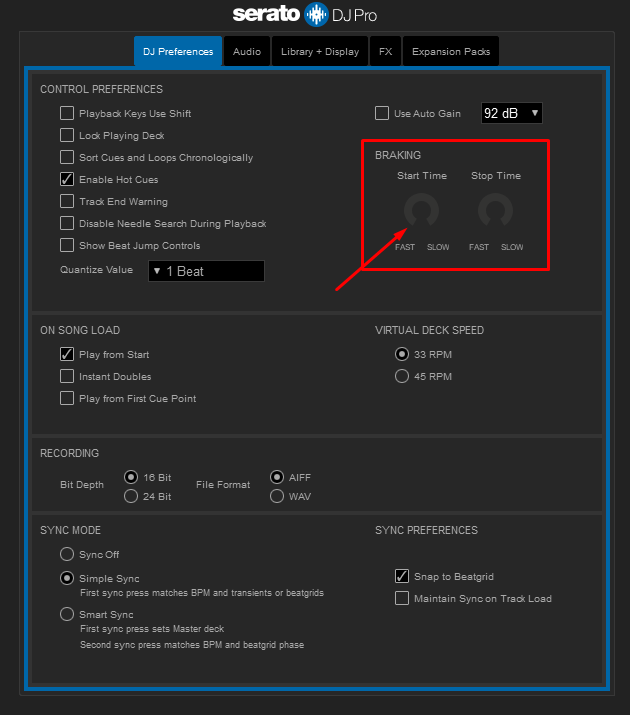Check Disable Needle Search During Playback

pyautogui.click(x=67, y=223)
